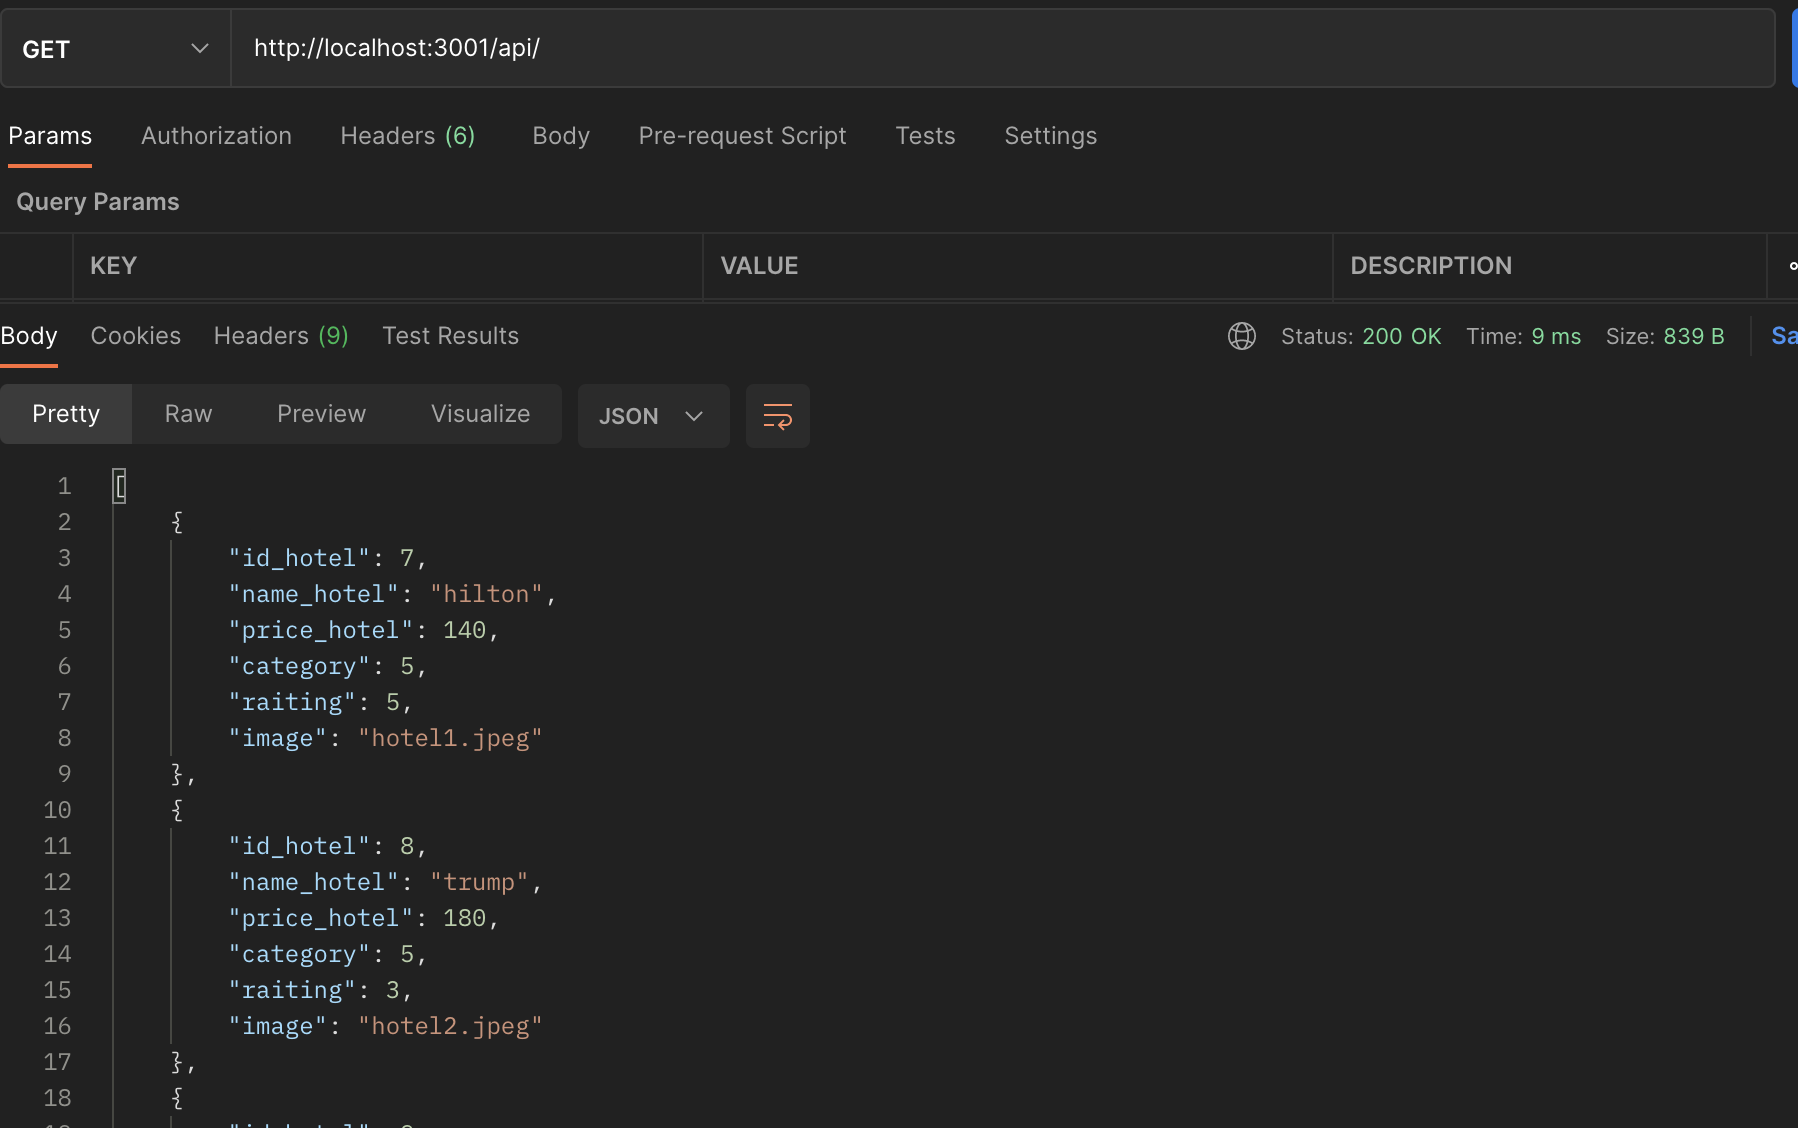Switch to the Visualize response view
The image size is (1798, 1128).
pyautogui.click(x=480, y=413)
